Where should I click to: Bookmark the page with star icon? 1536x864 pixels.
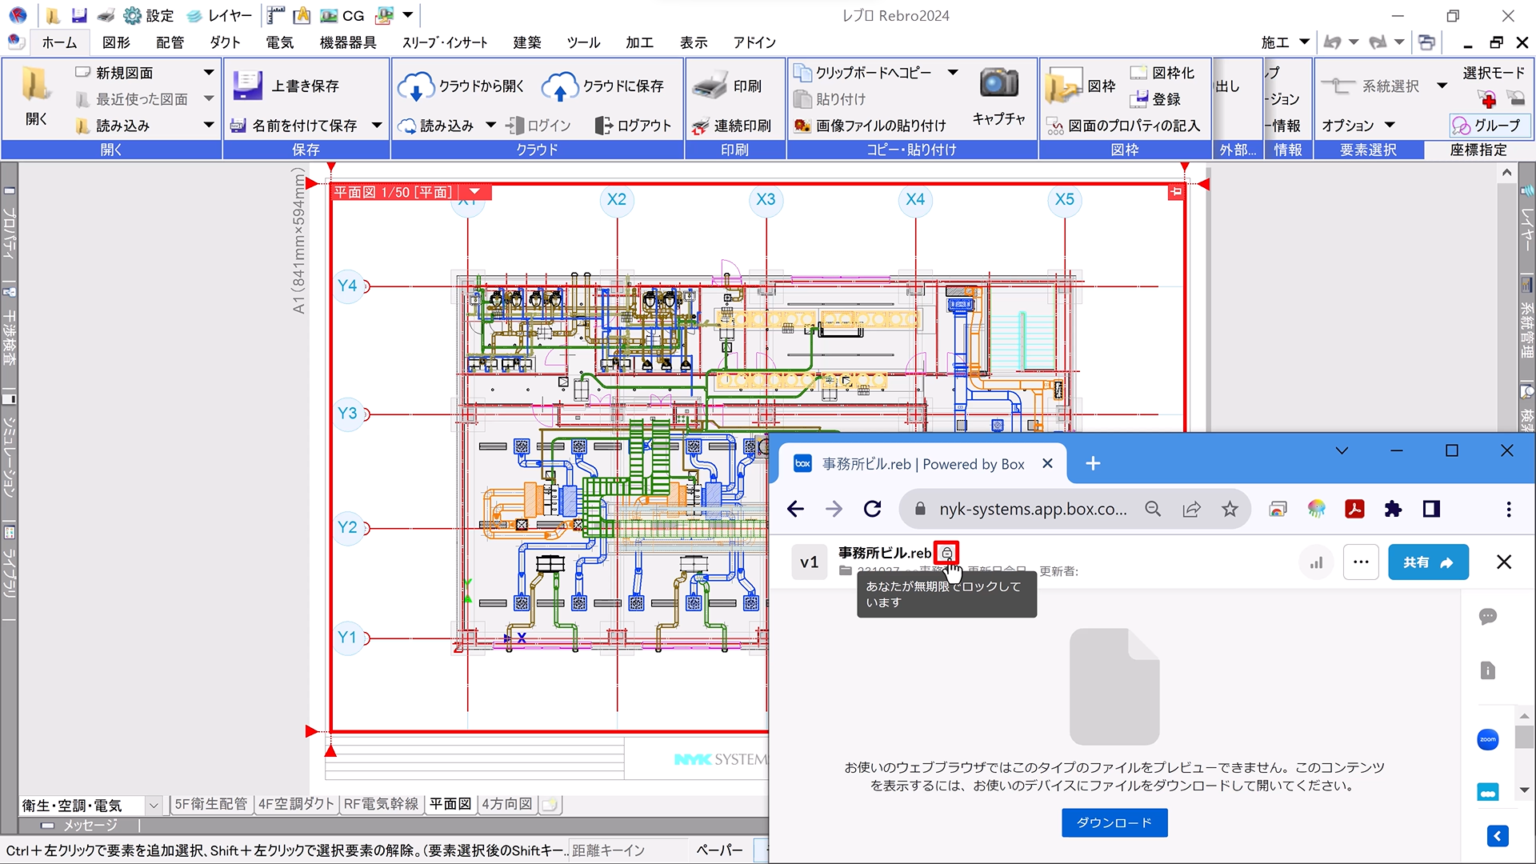click(1230, 509)
